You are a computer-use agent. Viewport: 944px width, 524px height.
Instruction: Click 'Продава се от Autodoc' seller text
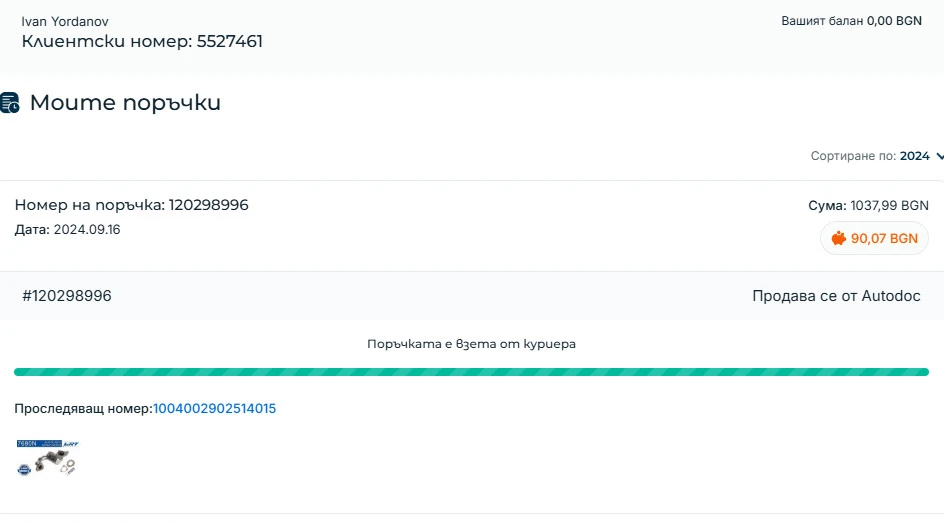(x=836, y=296)
